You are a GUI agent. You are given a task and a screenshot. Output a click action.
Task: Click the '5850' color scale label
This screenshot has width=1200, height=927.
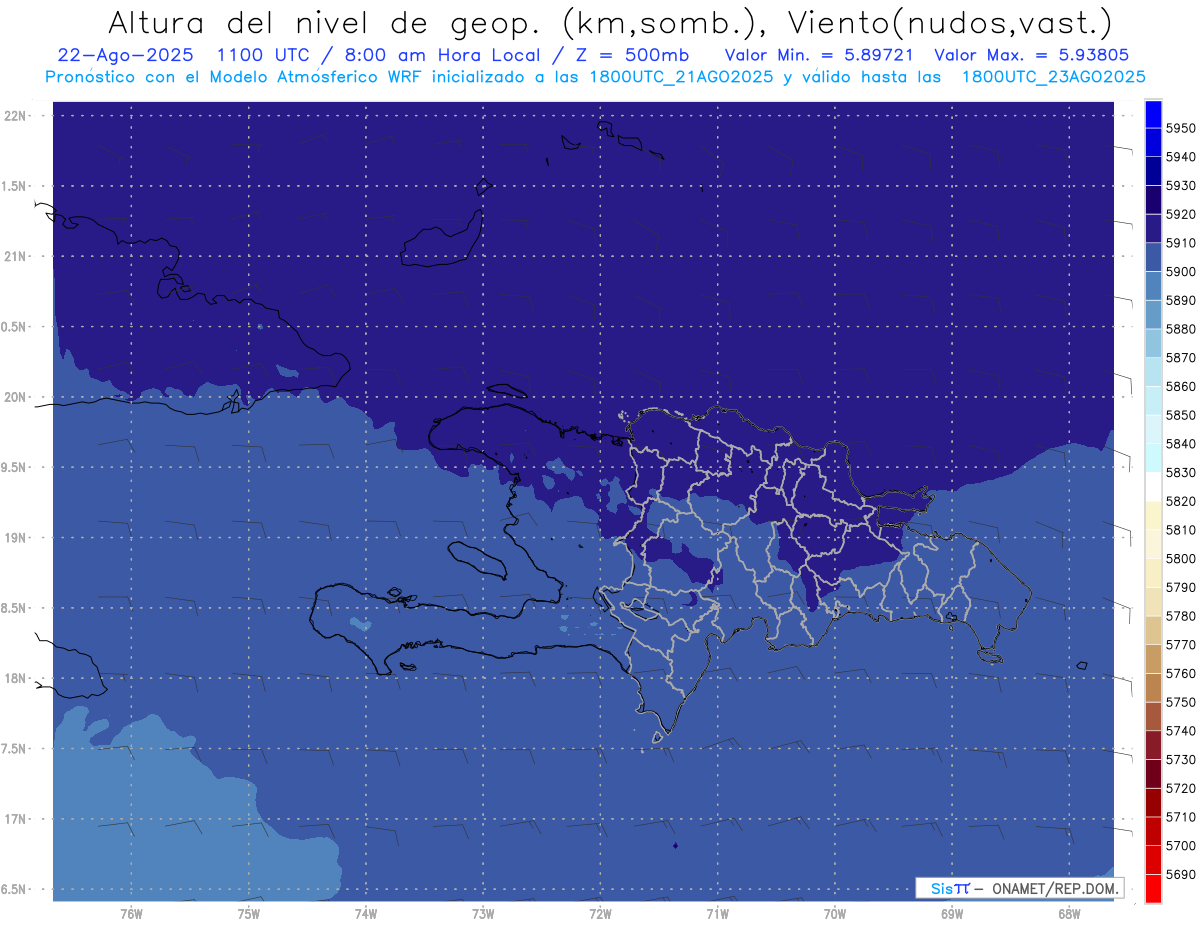[1180, 415]
